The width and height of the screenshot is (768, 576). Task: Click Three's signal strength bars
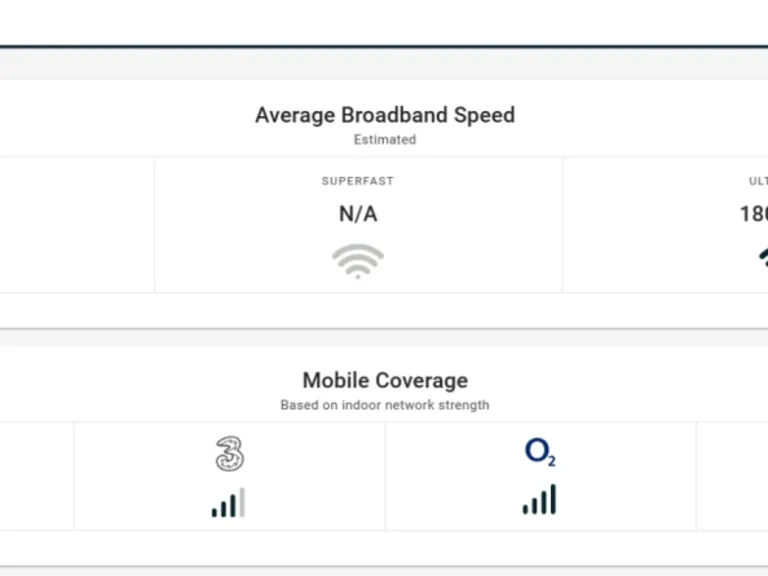[x=229, y=502]
